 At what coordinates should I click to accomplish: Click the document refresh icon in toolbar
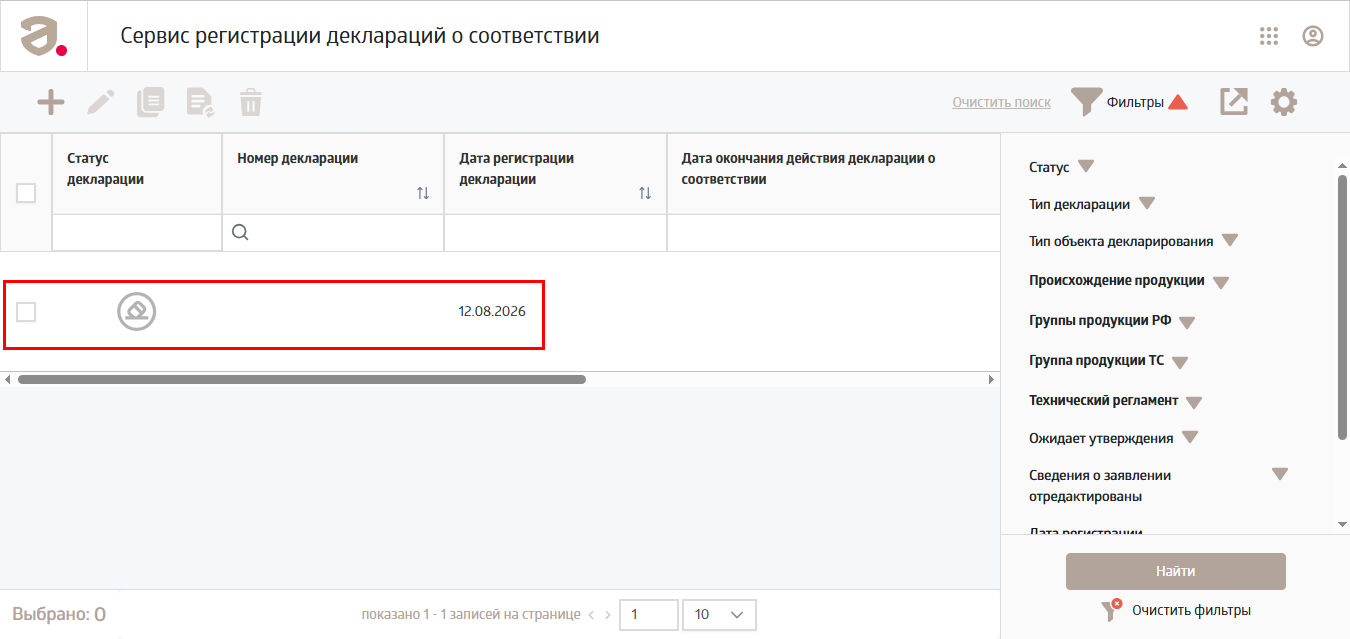[201, 102]
